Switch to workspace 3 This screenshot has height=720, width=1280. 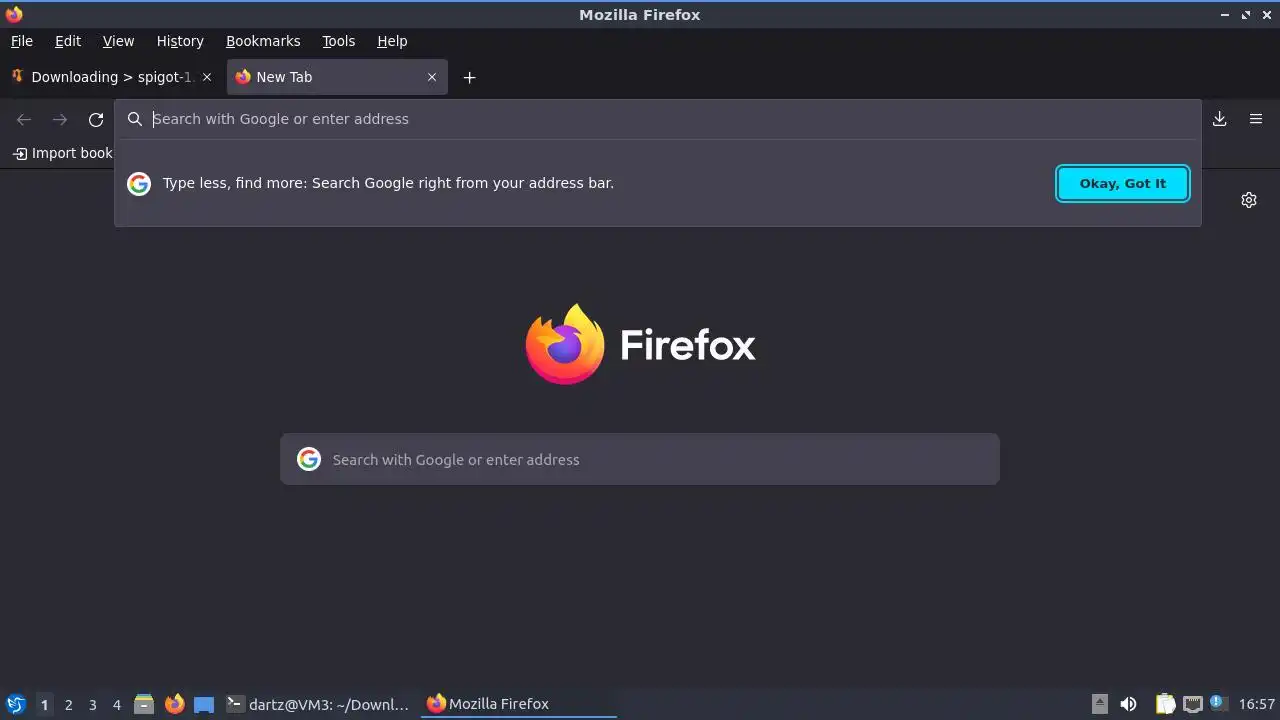92,705
